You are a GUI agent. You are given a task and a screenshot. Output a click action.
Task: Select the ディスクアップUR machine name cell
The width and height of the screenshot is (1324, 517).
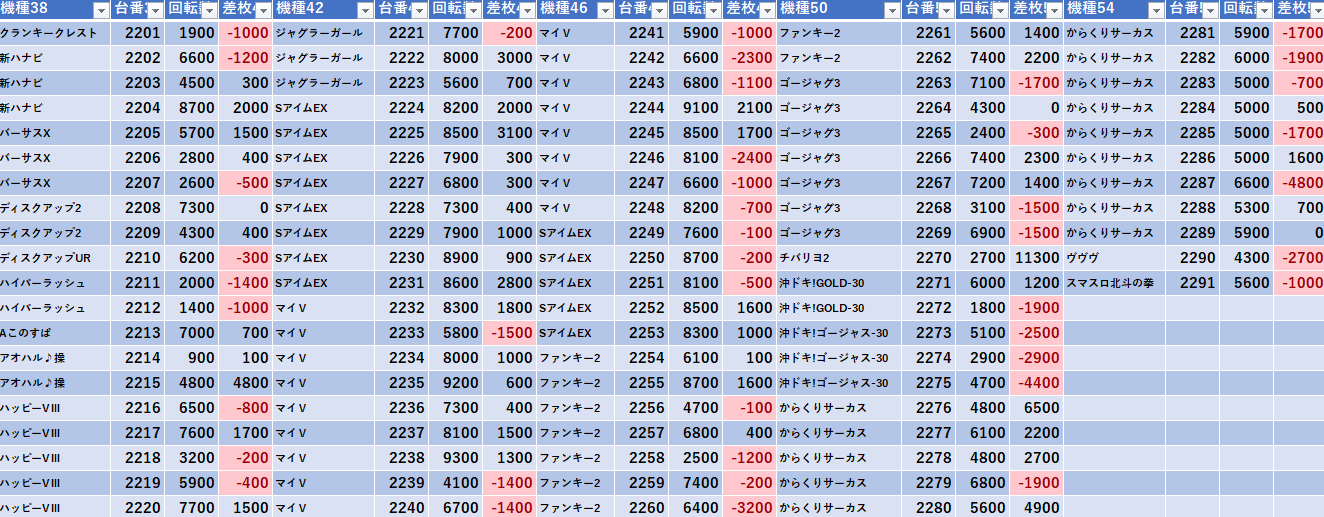(55, 258)
